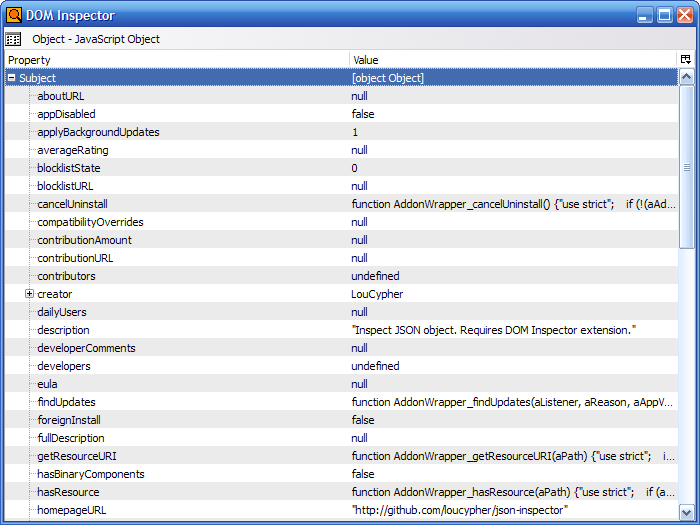Viewport: 700px width, 525px height.
Task: Click the value 0 of blocklistState
Action: (354, 168)
